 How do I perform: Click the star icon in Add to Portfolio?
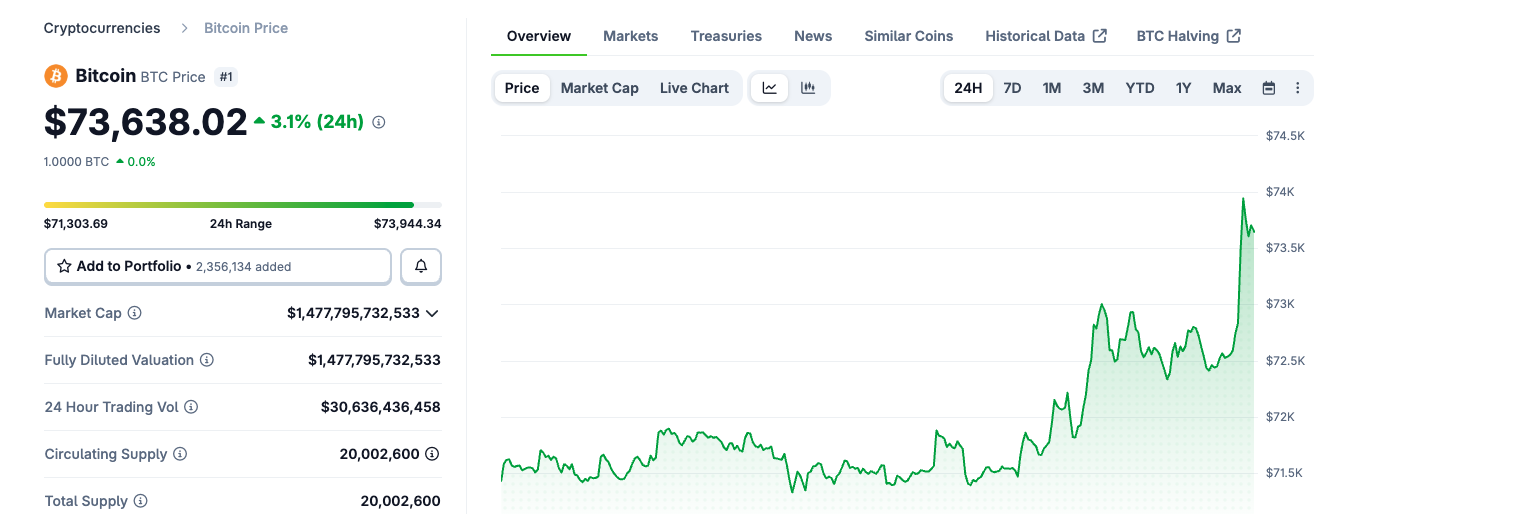(64, 266)
